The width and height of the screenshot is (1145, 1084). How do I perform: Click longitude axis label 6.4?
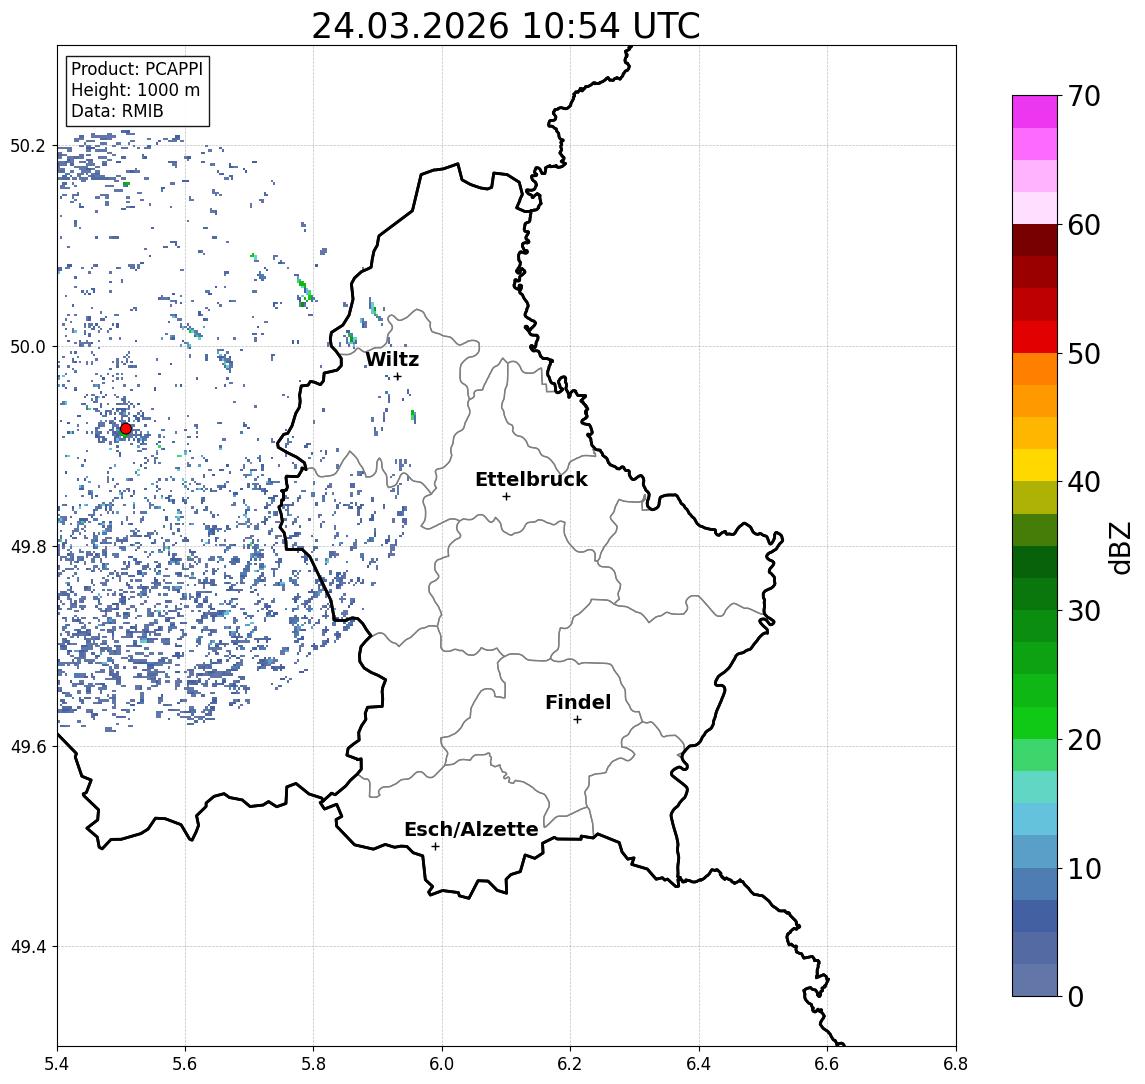(699, 1064)
